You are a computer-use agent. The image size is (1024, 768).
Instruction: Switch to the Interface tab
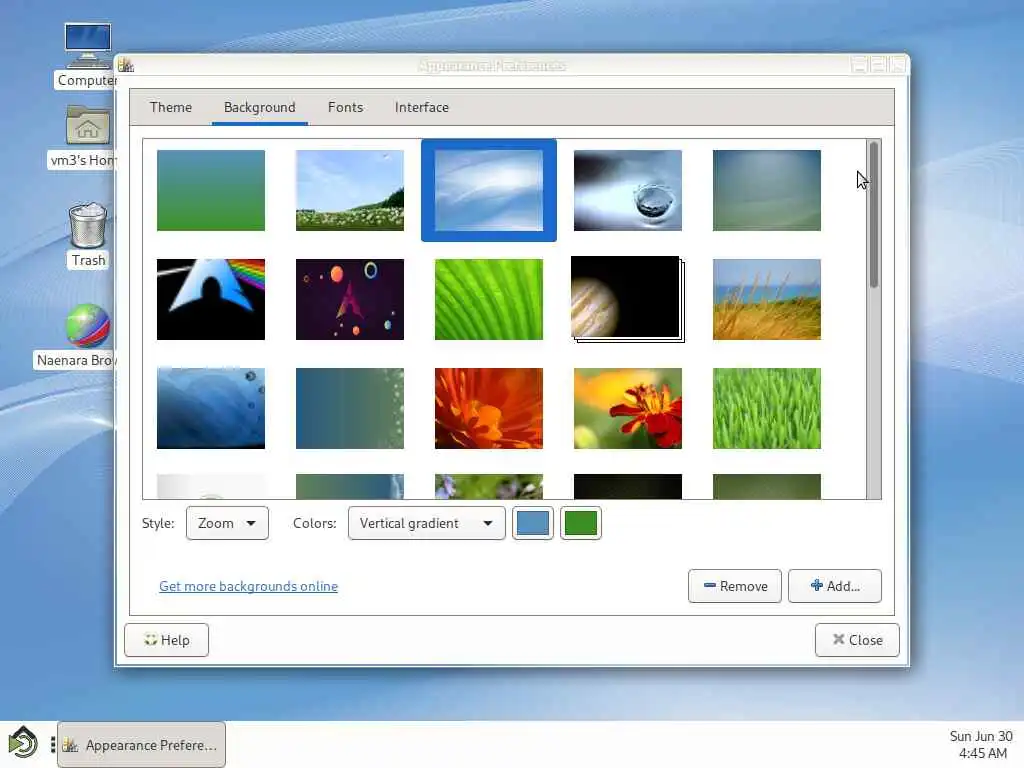click(x=421, y=107)
